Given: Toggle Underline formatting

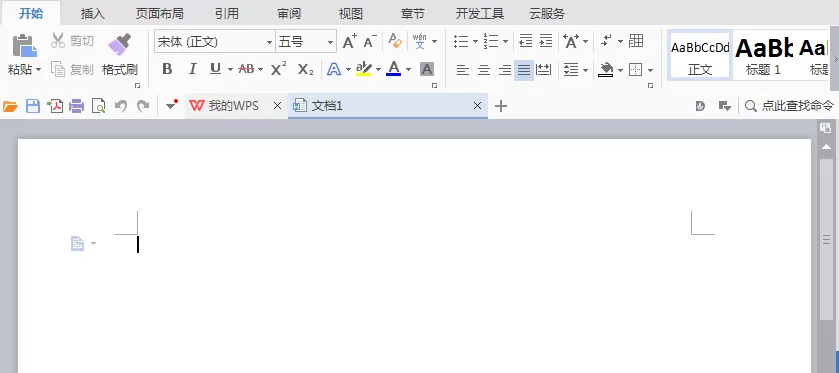Looking at the screenshot, I should pyautogui.click(x=215, y=69).
